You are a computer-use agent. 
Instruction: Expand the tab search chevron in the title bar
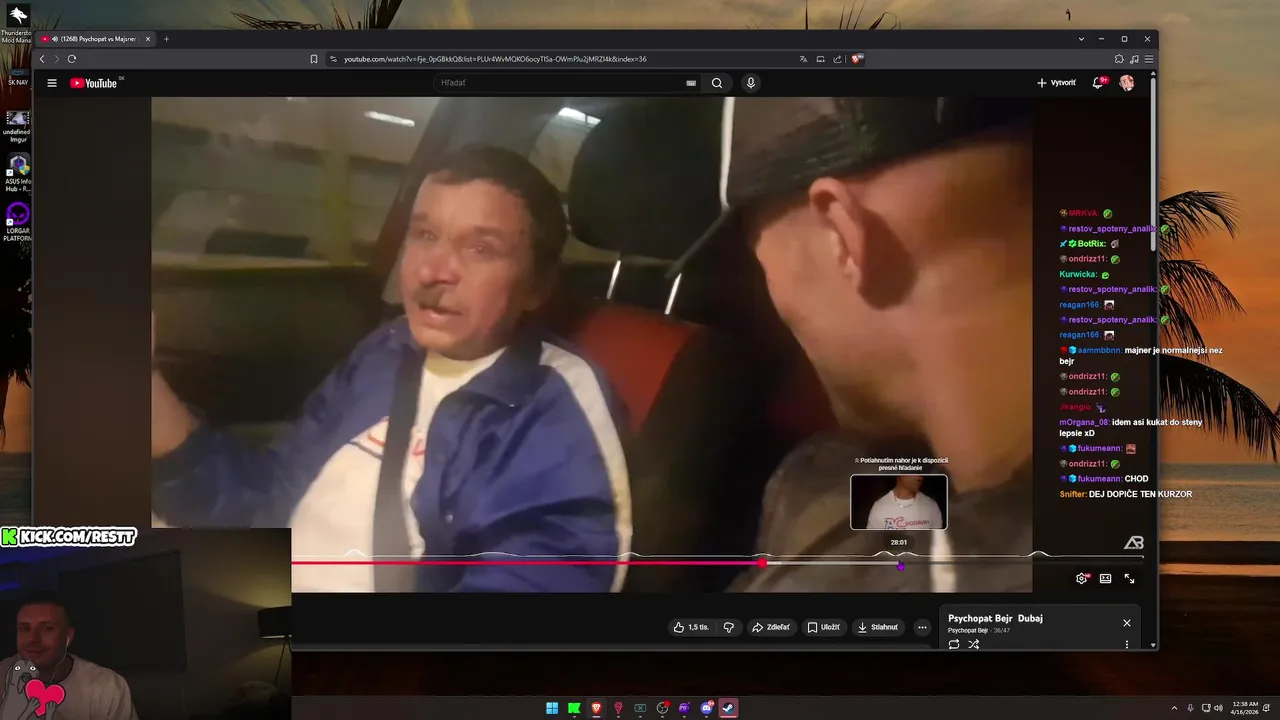pos(1081,39)
